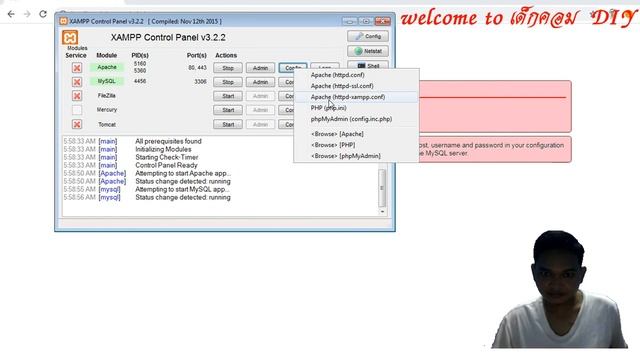Toggle the FileZilla service checkbox
The width and height of the screenshot is (640, 360).
(77, 96)
